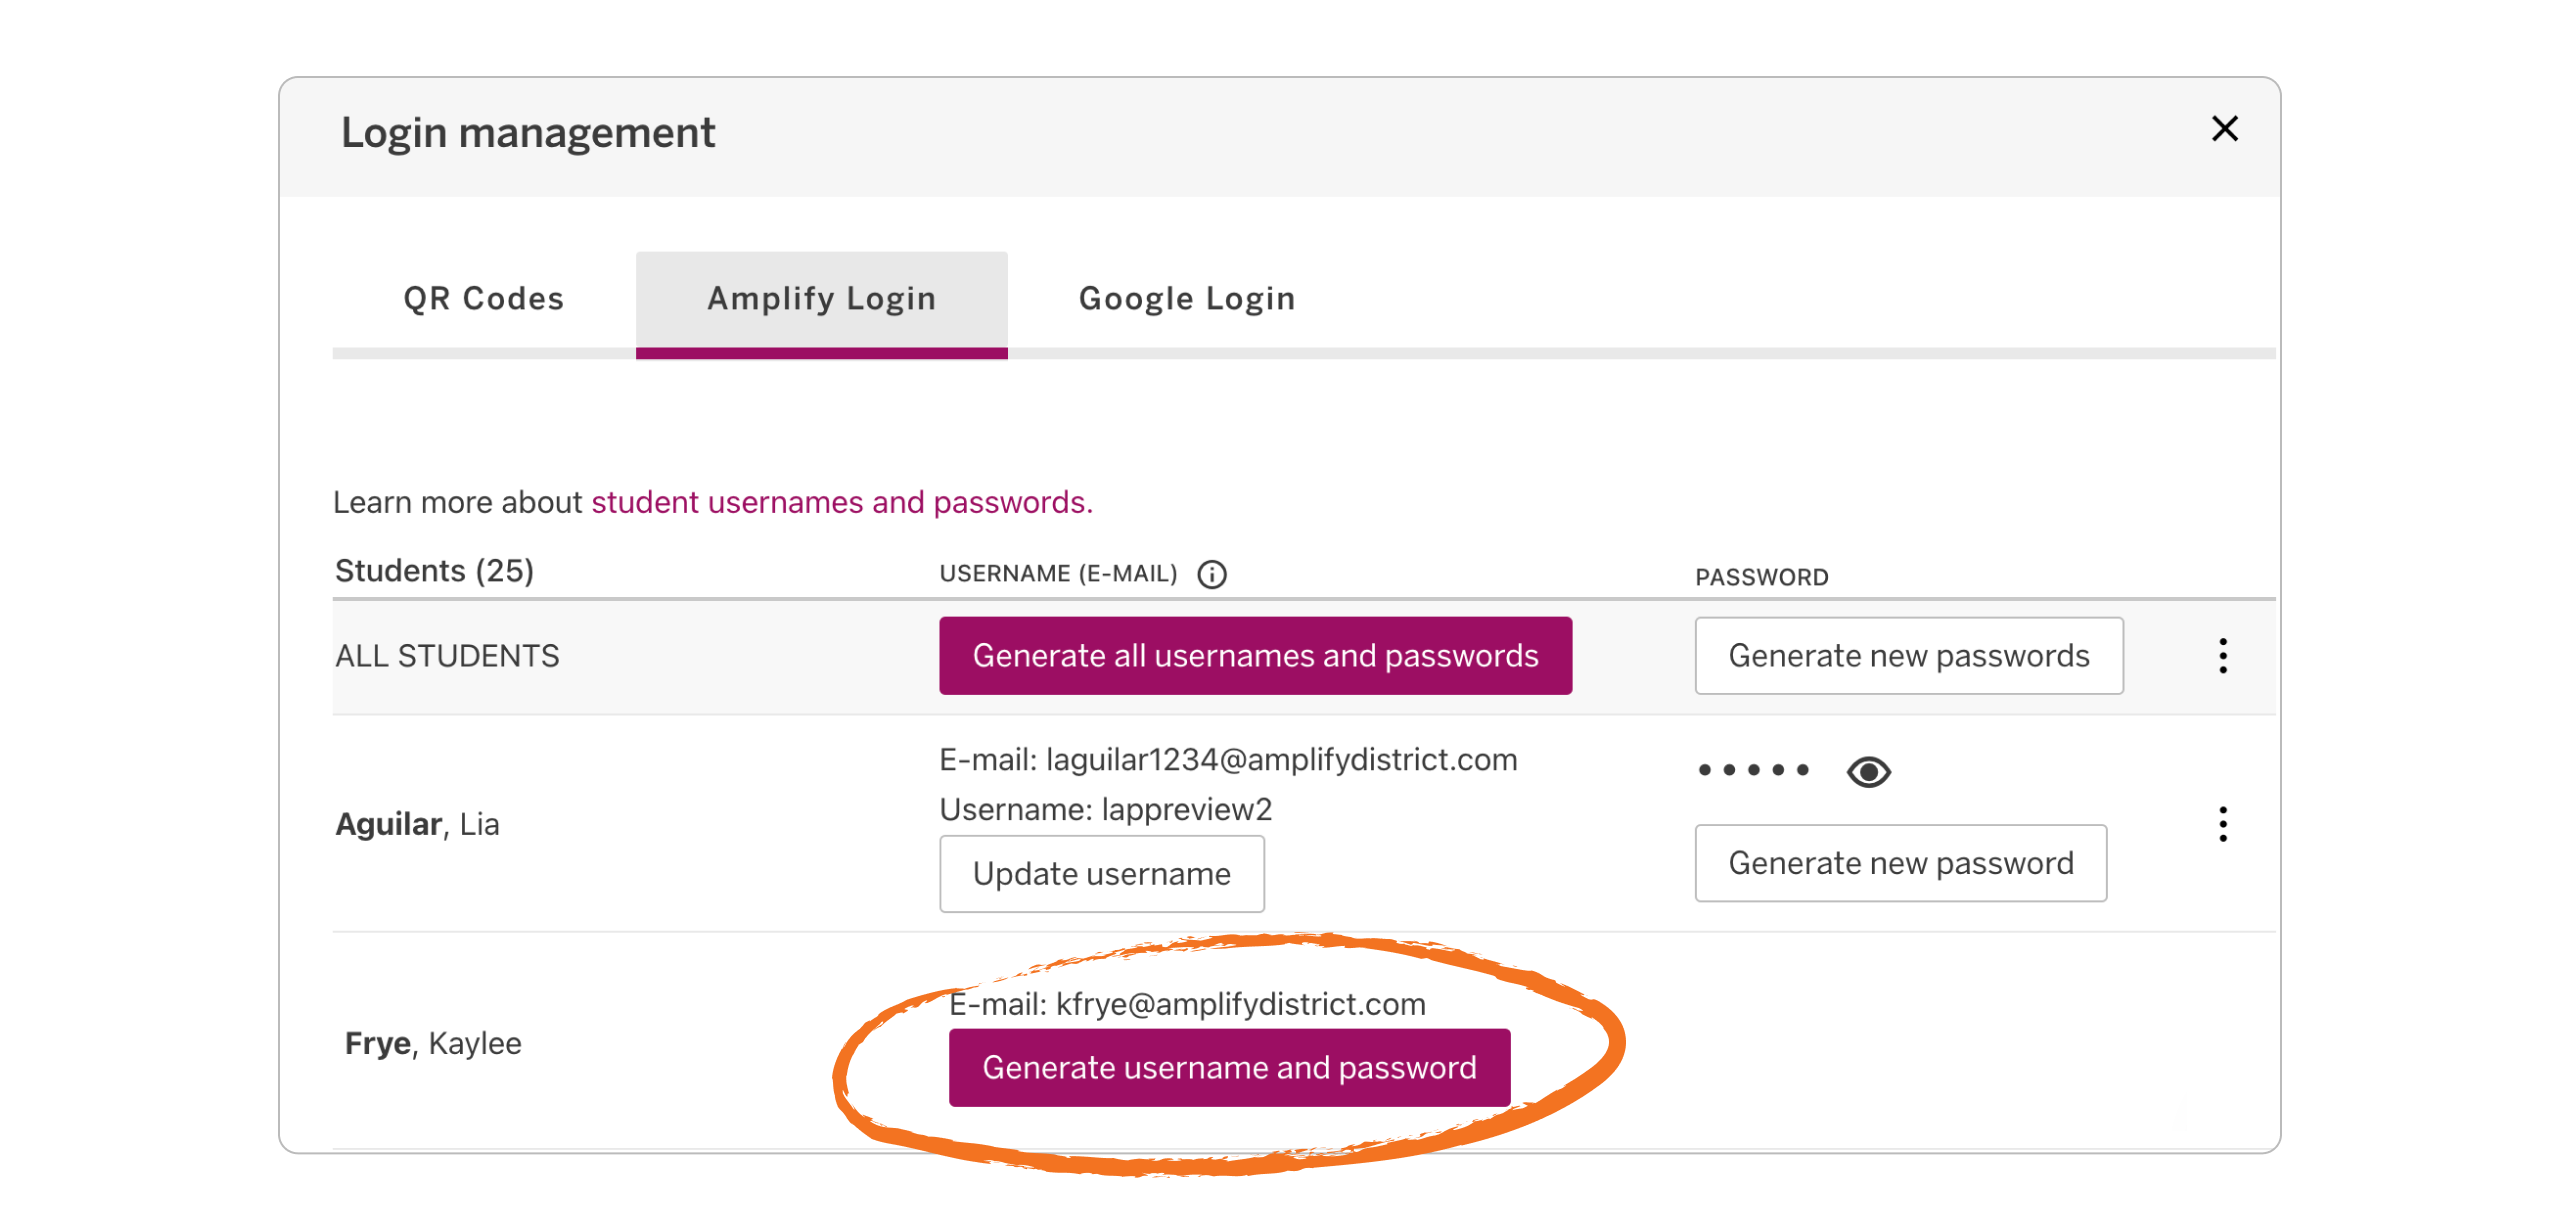The width and height of the screenshot is (2560, 1232).
Task: Click the Students (25) column header
Action: tap(433, 569)
